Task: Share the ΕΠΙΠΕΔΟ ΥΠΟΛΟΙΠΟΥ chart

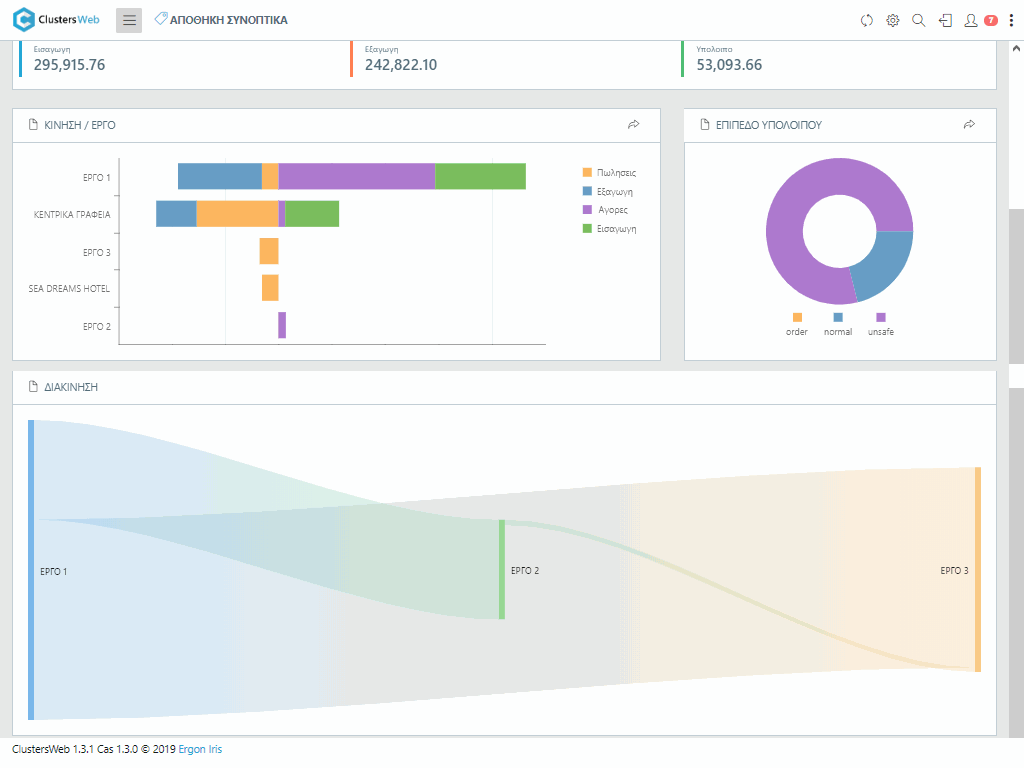Action: [969, 125]
